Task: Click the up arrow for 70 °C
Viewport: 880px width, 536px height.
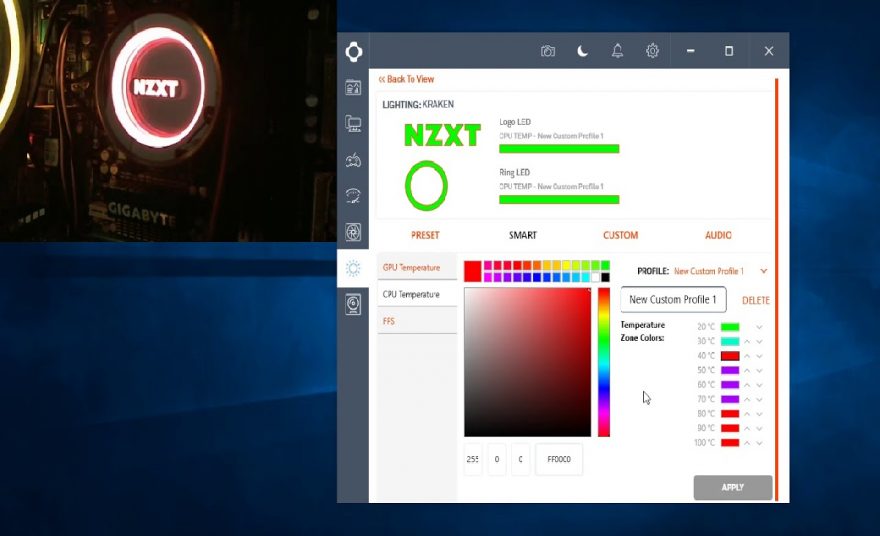Action: coord(747,399)
